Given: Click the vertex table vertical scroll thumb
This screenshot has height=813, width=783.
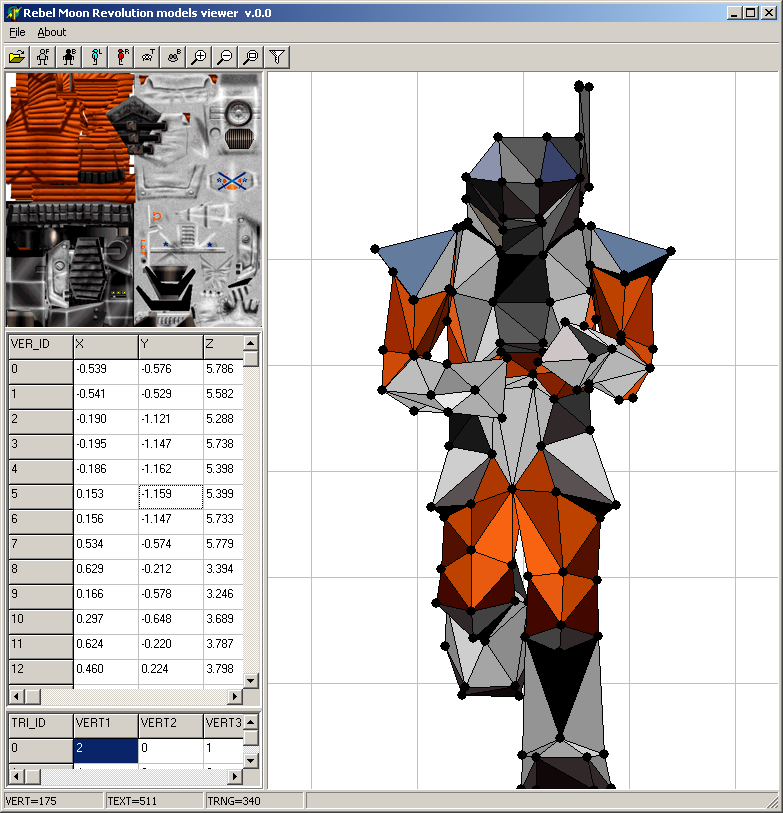Looking at the screenshot, I should pyautogui.click(x=251, y=358).
